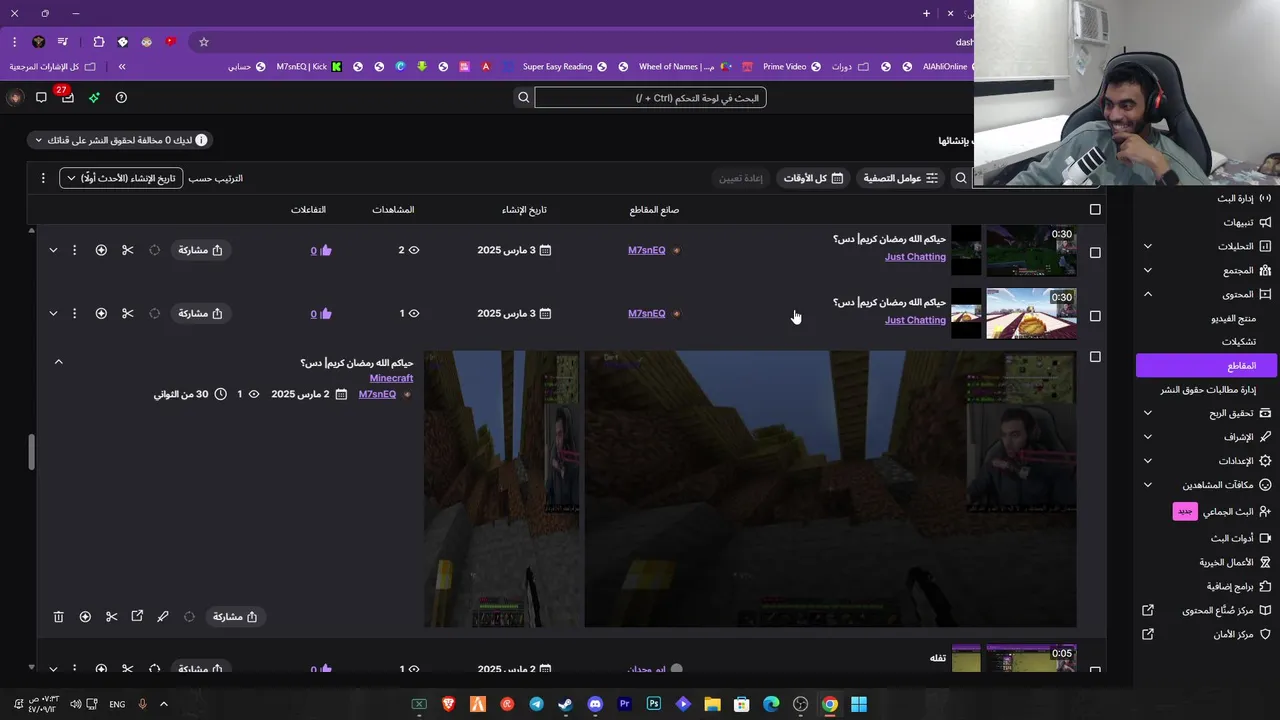Click مشاركة share button in expanded clip

pyautogui.click(x=235, y=617)
